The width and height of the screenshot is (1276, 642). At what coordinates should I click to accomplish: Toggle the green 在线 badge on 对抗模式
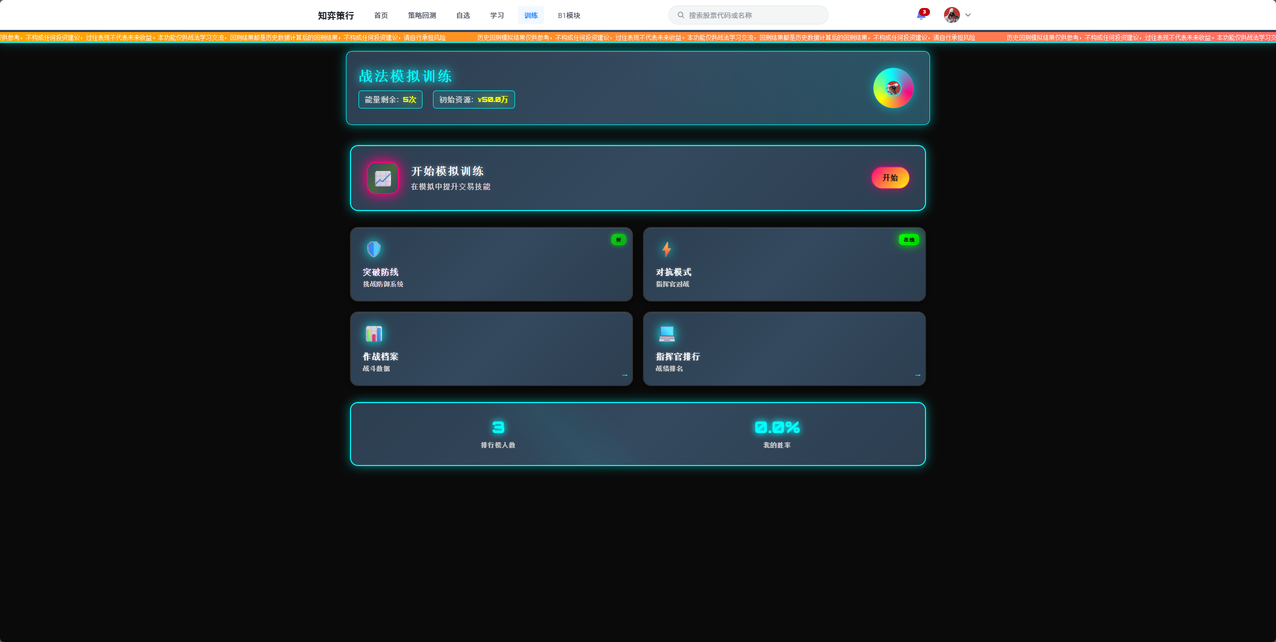pyautogui.click(x=907, y=239)
